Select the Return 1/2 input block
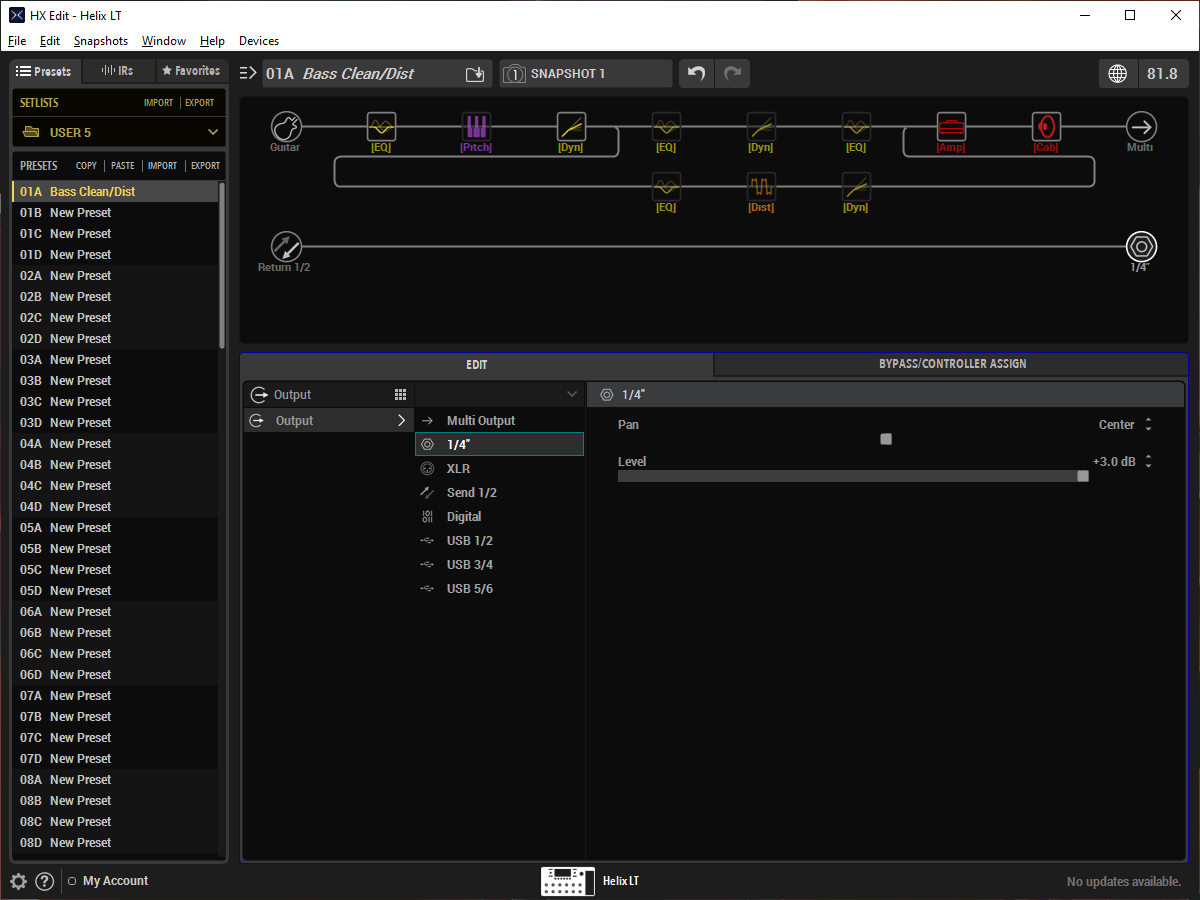This screenshot has width=1200, height=900. tap(286, 246)
